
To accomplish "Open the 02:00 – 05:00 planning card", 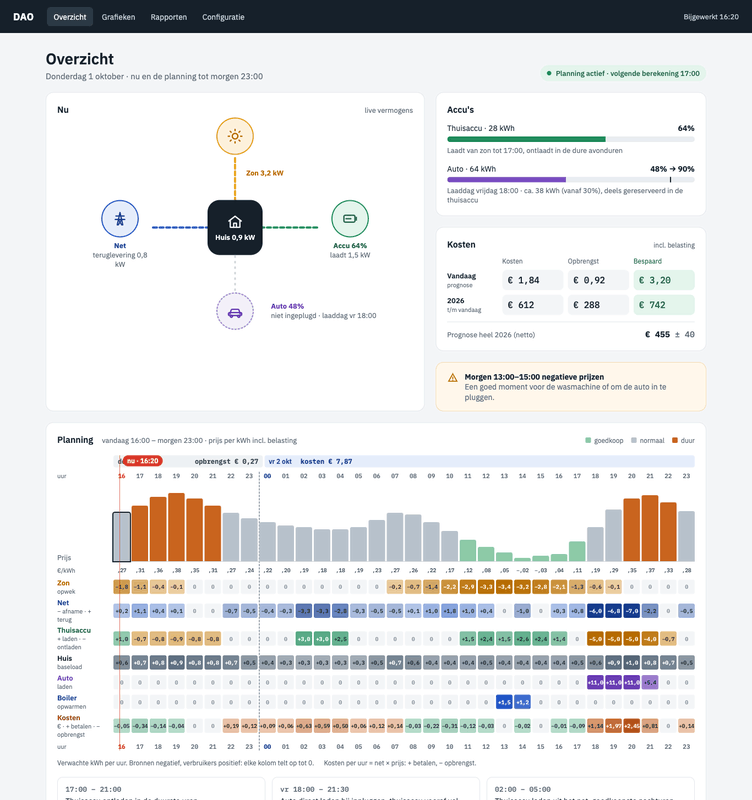I will (x=591, y=789).
